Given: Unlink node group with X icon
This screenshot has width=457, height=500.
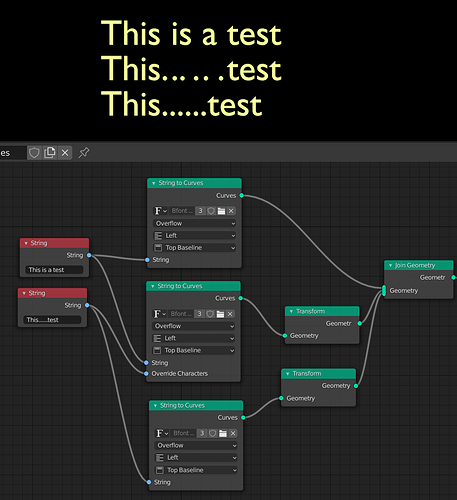Looking at the screenshot, I should 65,153.
